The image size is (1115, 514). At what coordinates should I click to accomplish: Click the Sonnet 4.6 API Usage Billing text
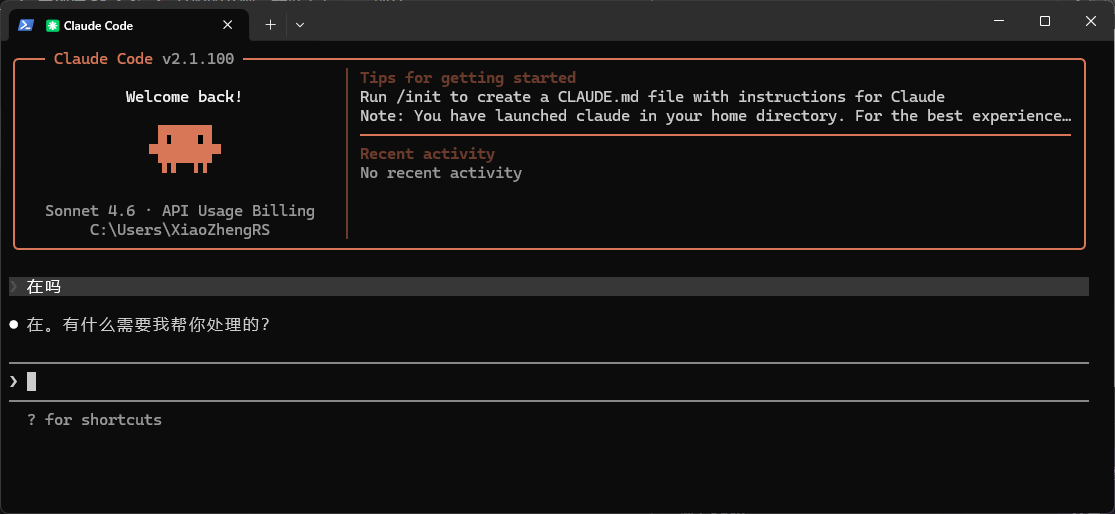point(180,211)
